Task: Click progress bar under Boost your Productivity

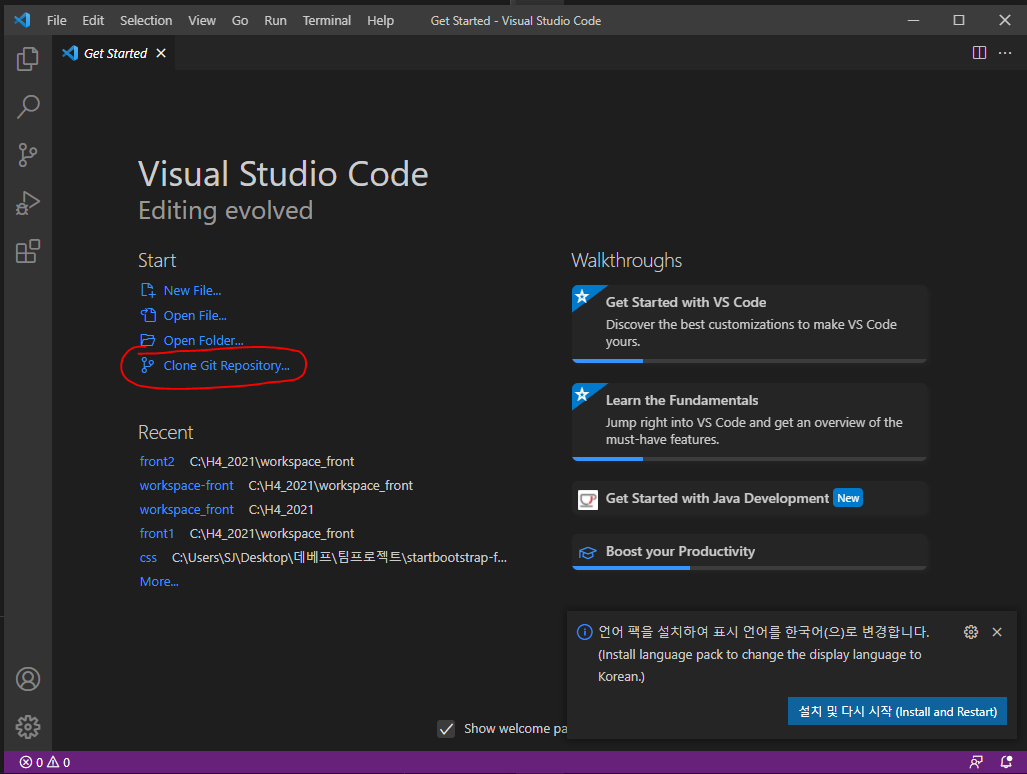Action: pos(749,568)
